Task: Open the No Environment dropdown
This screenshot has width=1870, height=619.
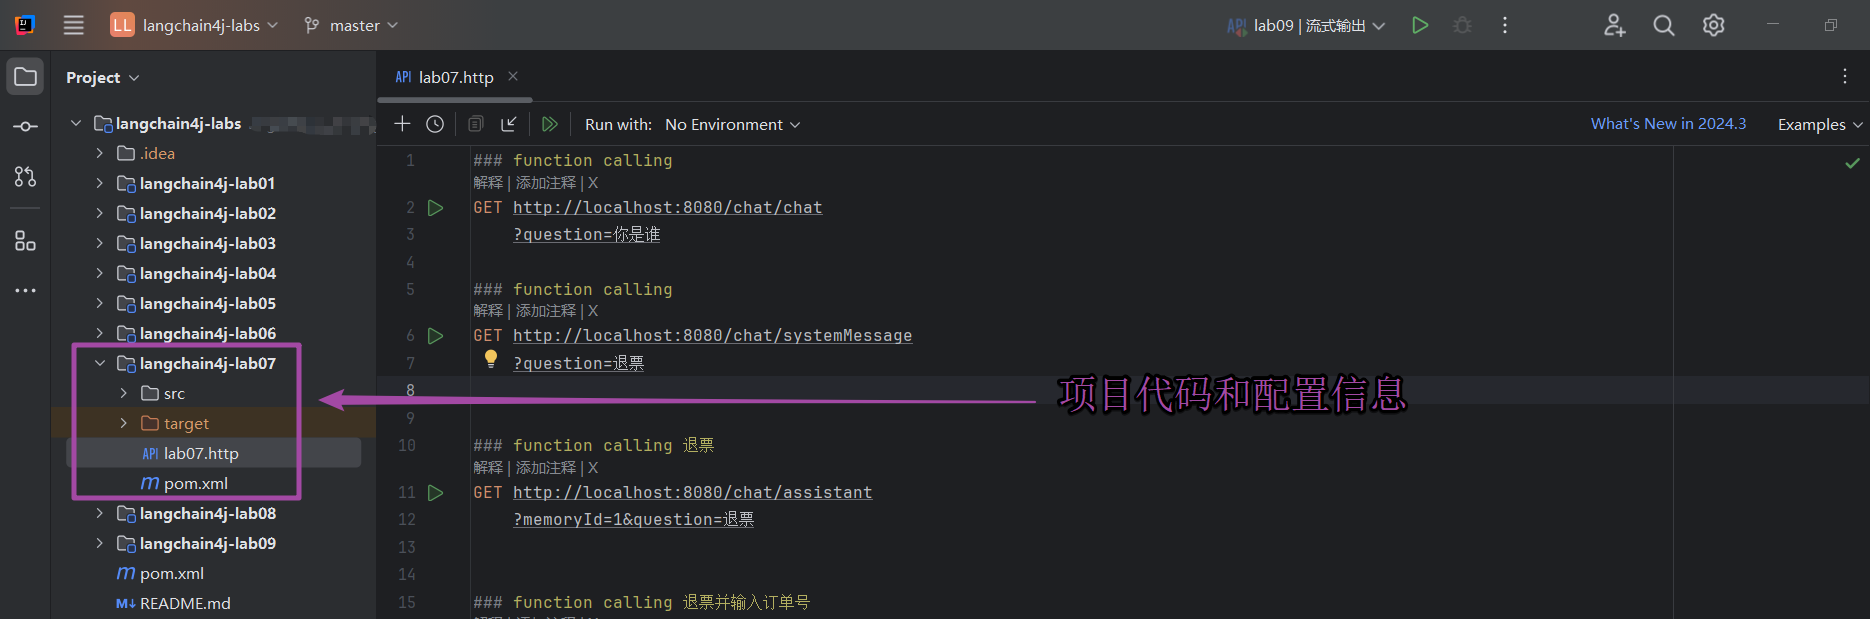Action: click(x=733, y=124)
